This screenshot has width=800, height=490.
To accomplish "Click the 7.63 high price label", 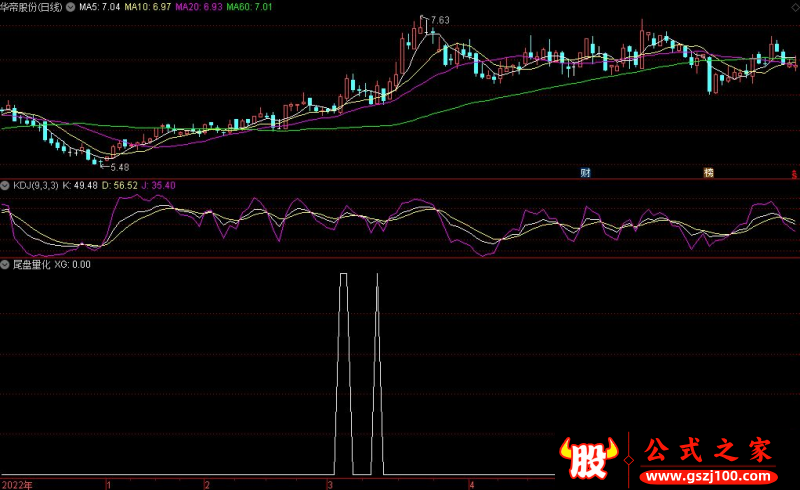I will 439,20.
